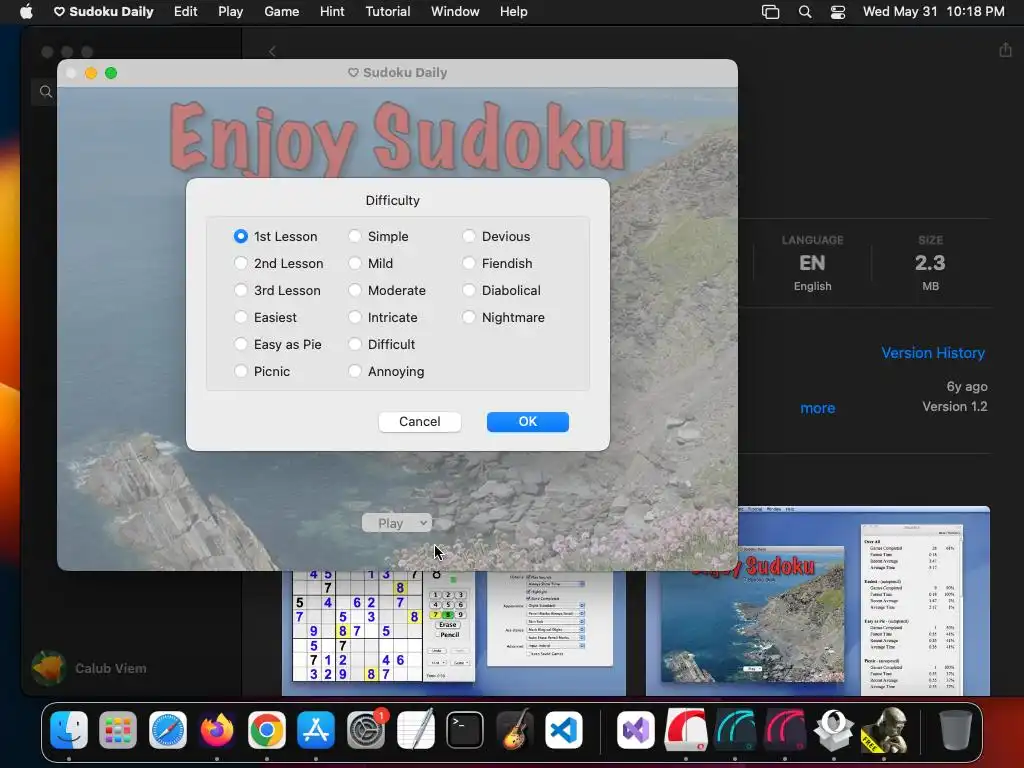Open Finder from the dock
This screenshot has width=1024, height=768.
(69, 729)
